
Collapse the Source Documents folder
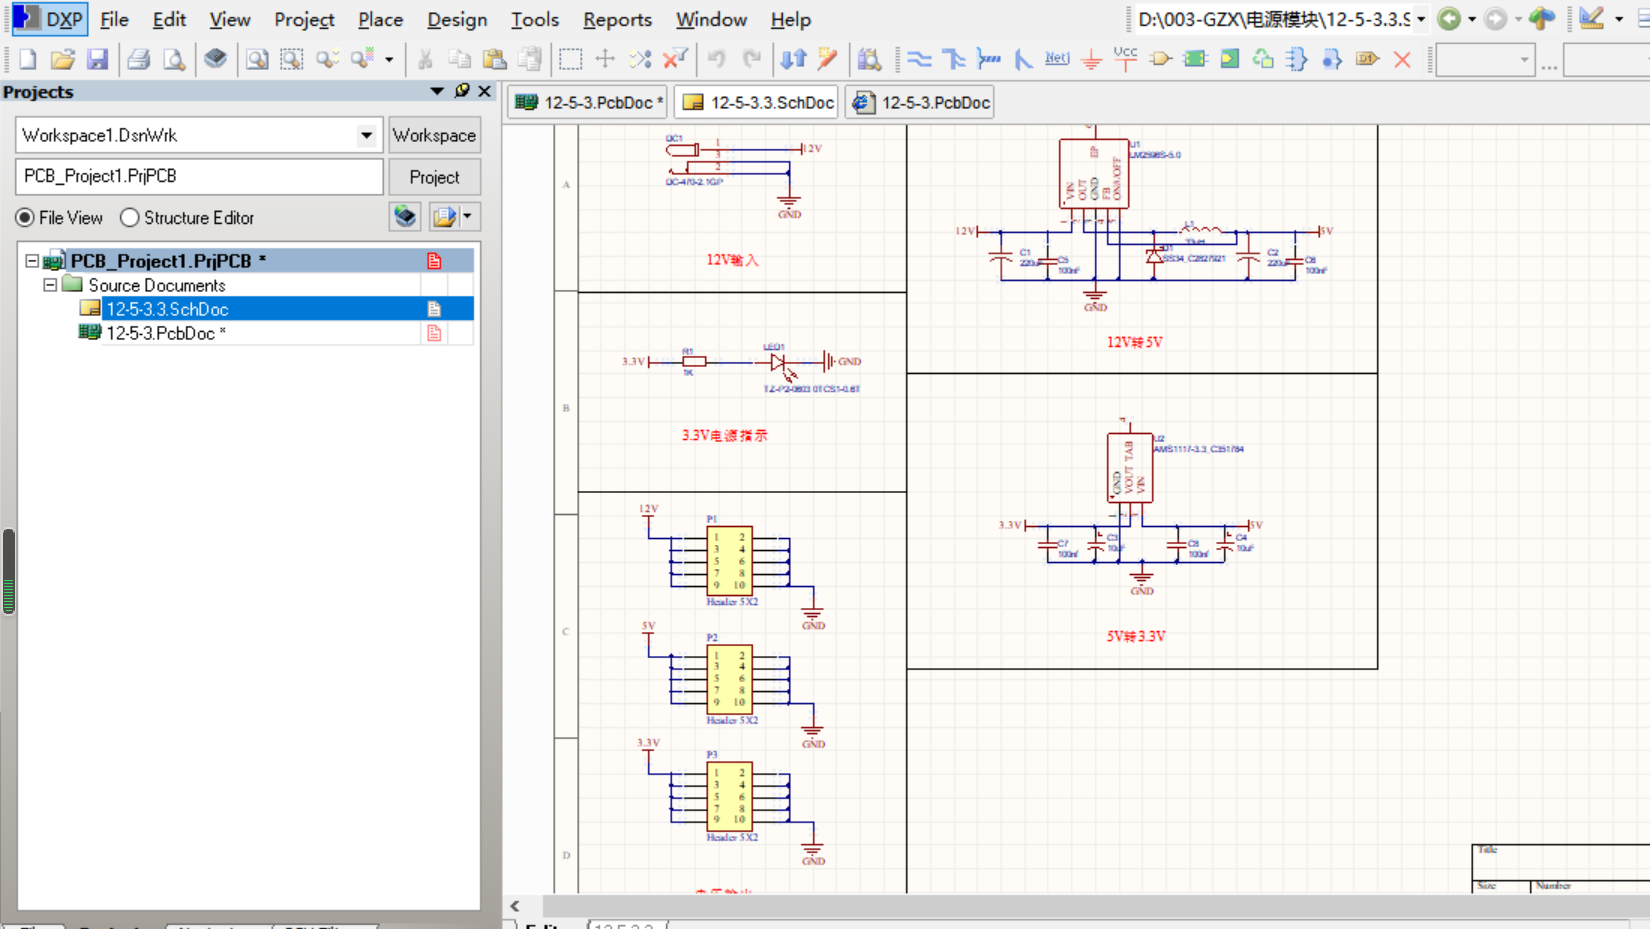tap(50, 285)
